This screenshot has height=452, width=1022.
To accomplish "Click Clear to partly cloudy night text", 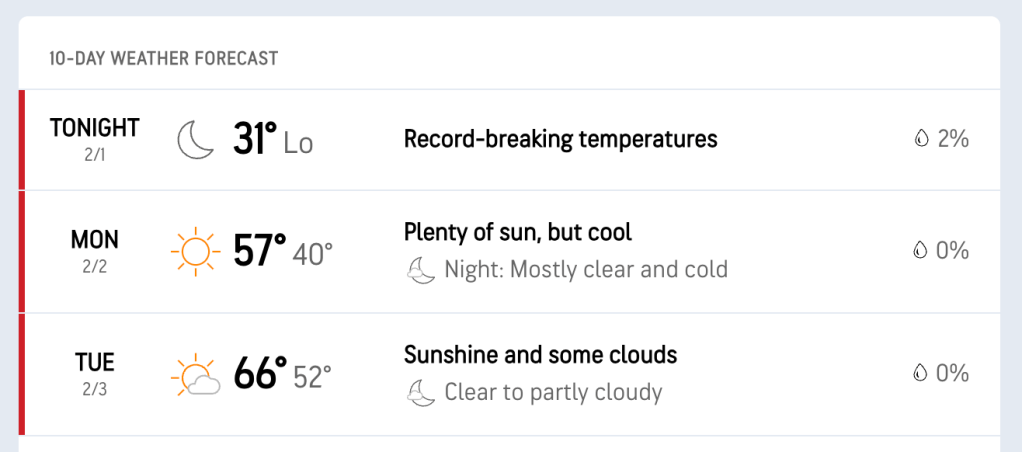I will click(x=553, y=392).
